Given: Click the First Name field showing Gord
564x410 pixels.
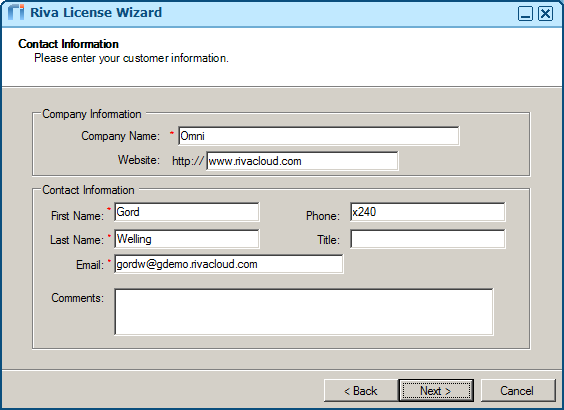Looking at the screenshot, I should point(187,212).
